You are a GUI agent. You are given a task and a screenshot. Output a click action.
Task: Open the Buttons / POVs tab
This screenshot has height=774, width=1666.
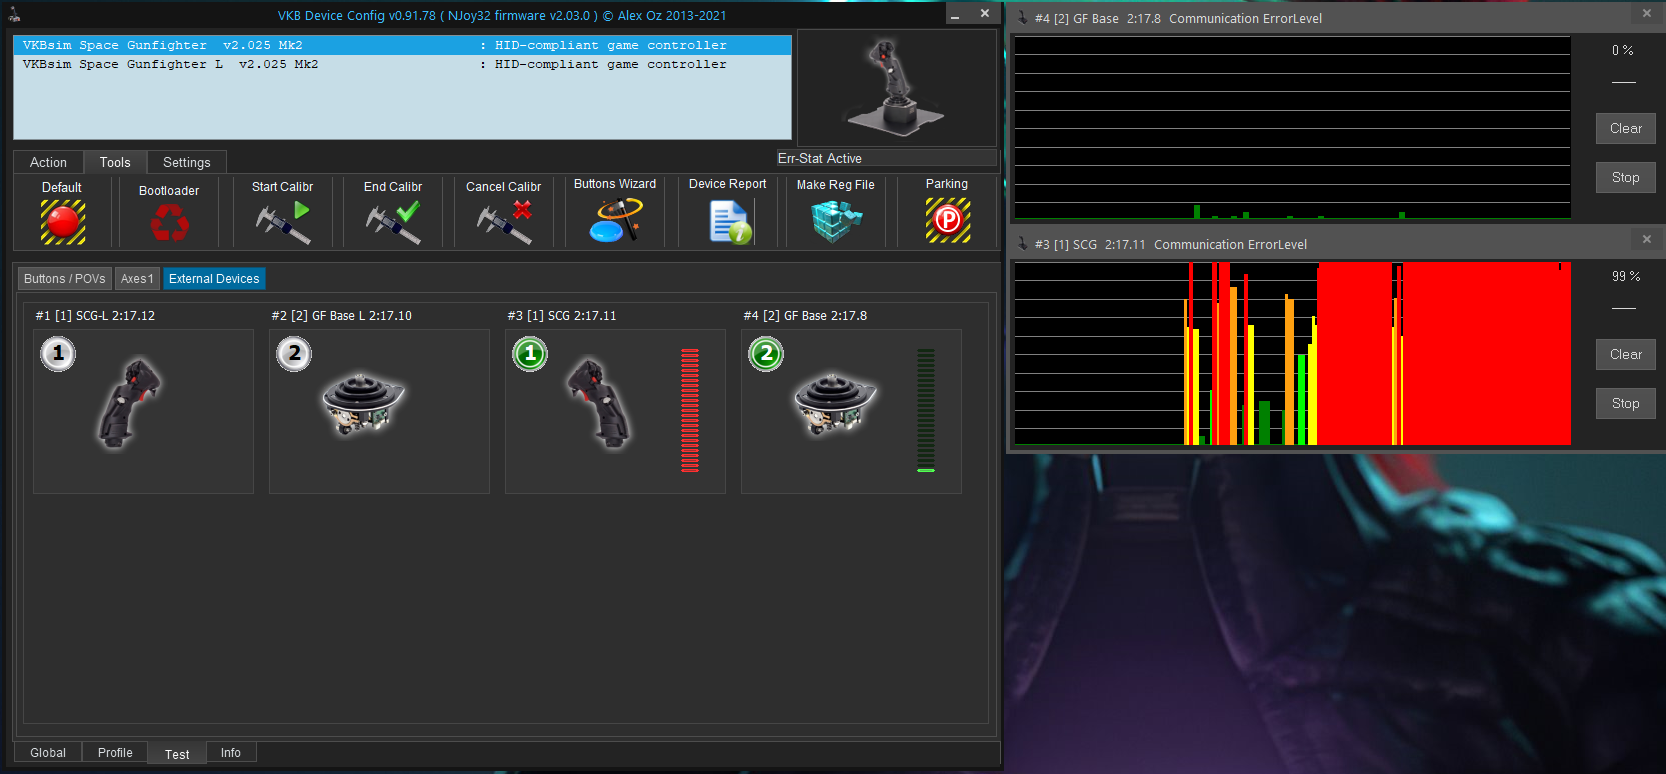pyautogui.click(x=65, y=279)
